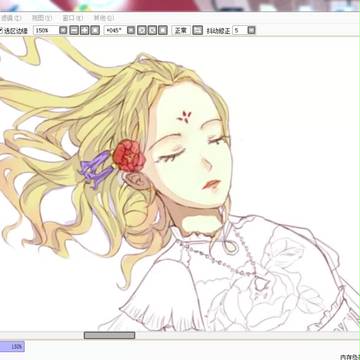Click the zoom out minus icon
The height and width of the screenshot is (360, 360).
(74, 30)
